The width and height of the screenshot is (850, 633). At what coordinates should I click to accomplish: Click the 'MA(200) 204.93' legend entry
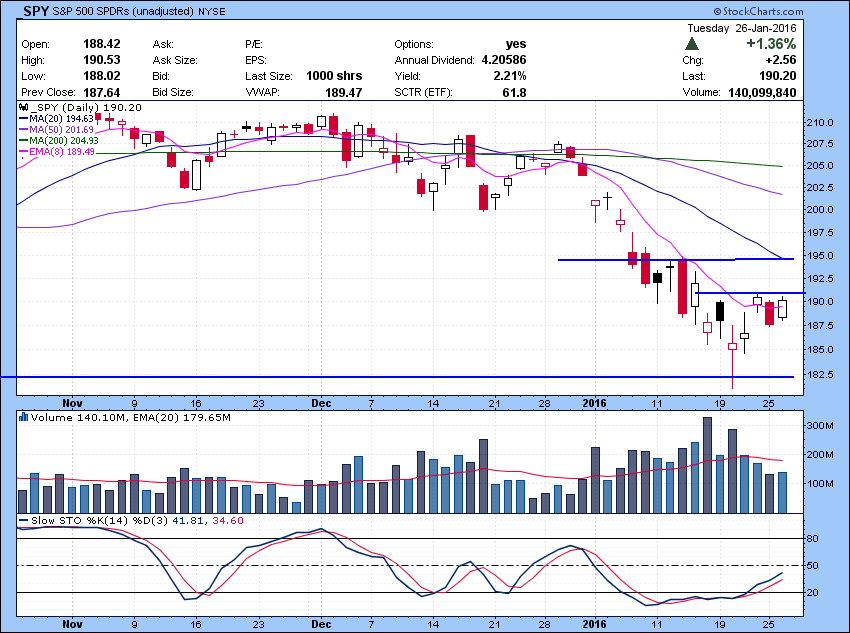64,141
